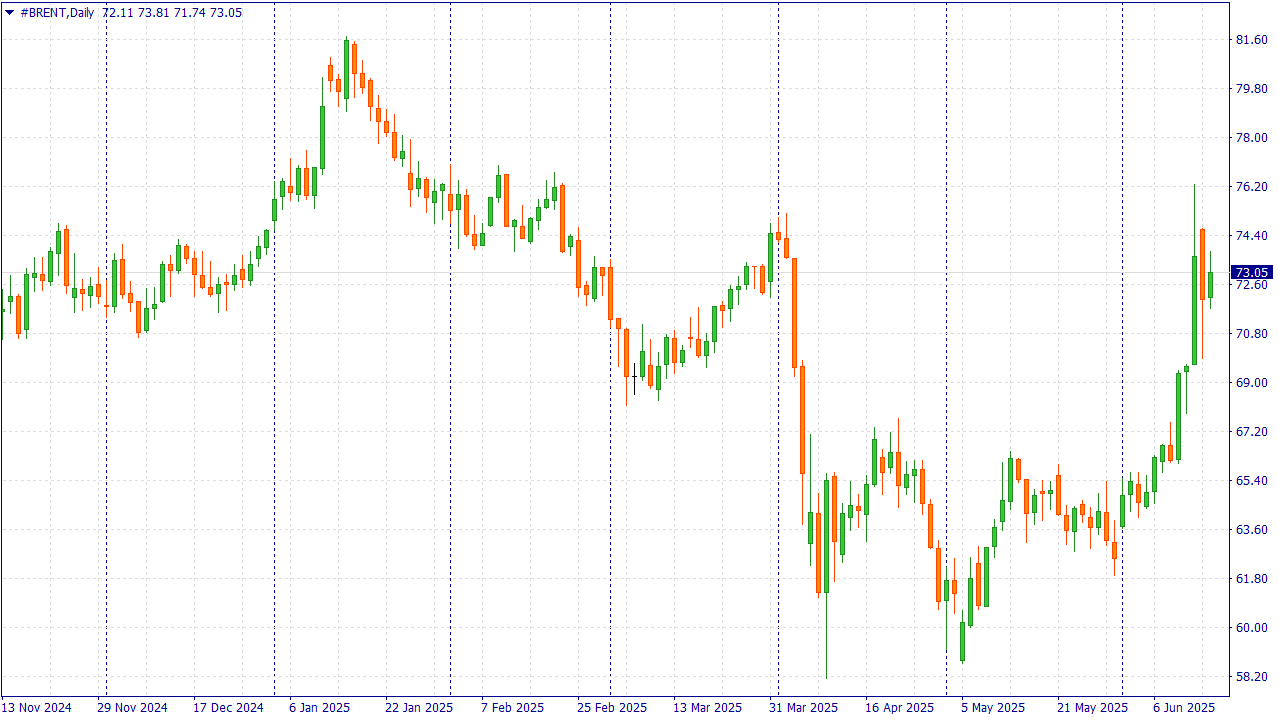The height and width of the screenshot is (723, 1278).
Task: Click the highlighted current price tag 73.05
Action: 1251,272
